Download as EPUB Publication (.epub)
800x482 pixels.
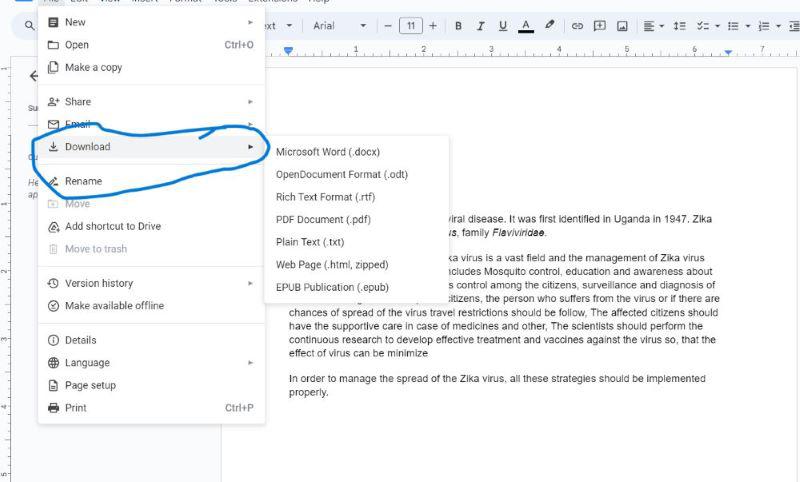[357, 287]
